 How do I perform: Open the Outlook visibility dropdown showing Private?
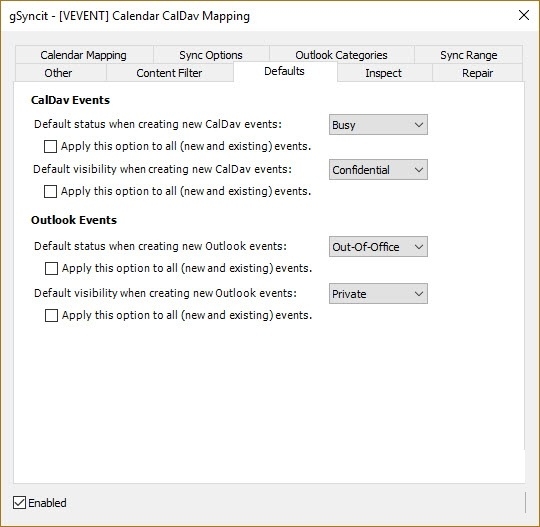tap(378, 293)
